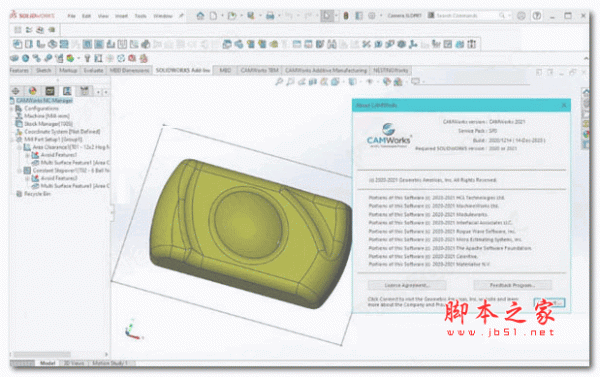Switch to CAMWorks Additive Manufacturing tab
This screenshot has width=600, height=377.
pyautogui.click(x=326, y=70)
